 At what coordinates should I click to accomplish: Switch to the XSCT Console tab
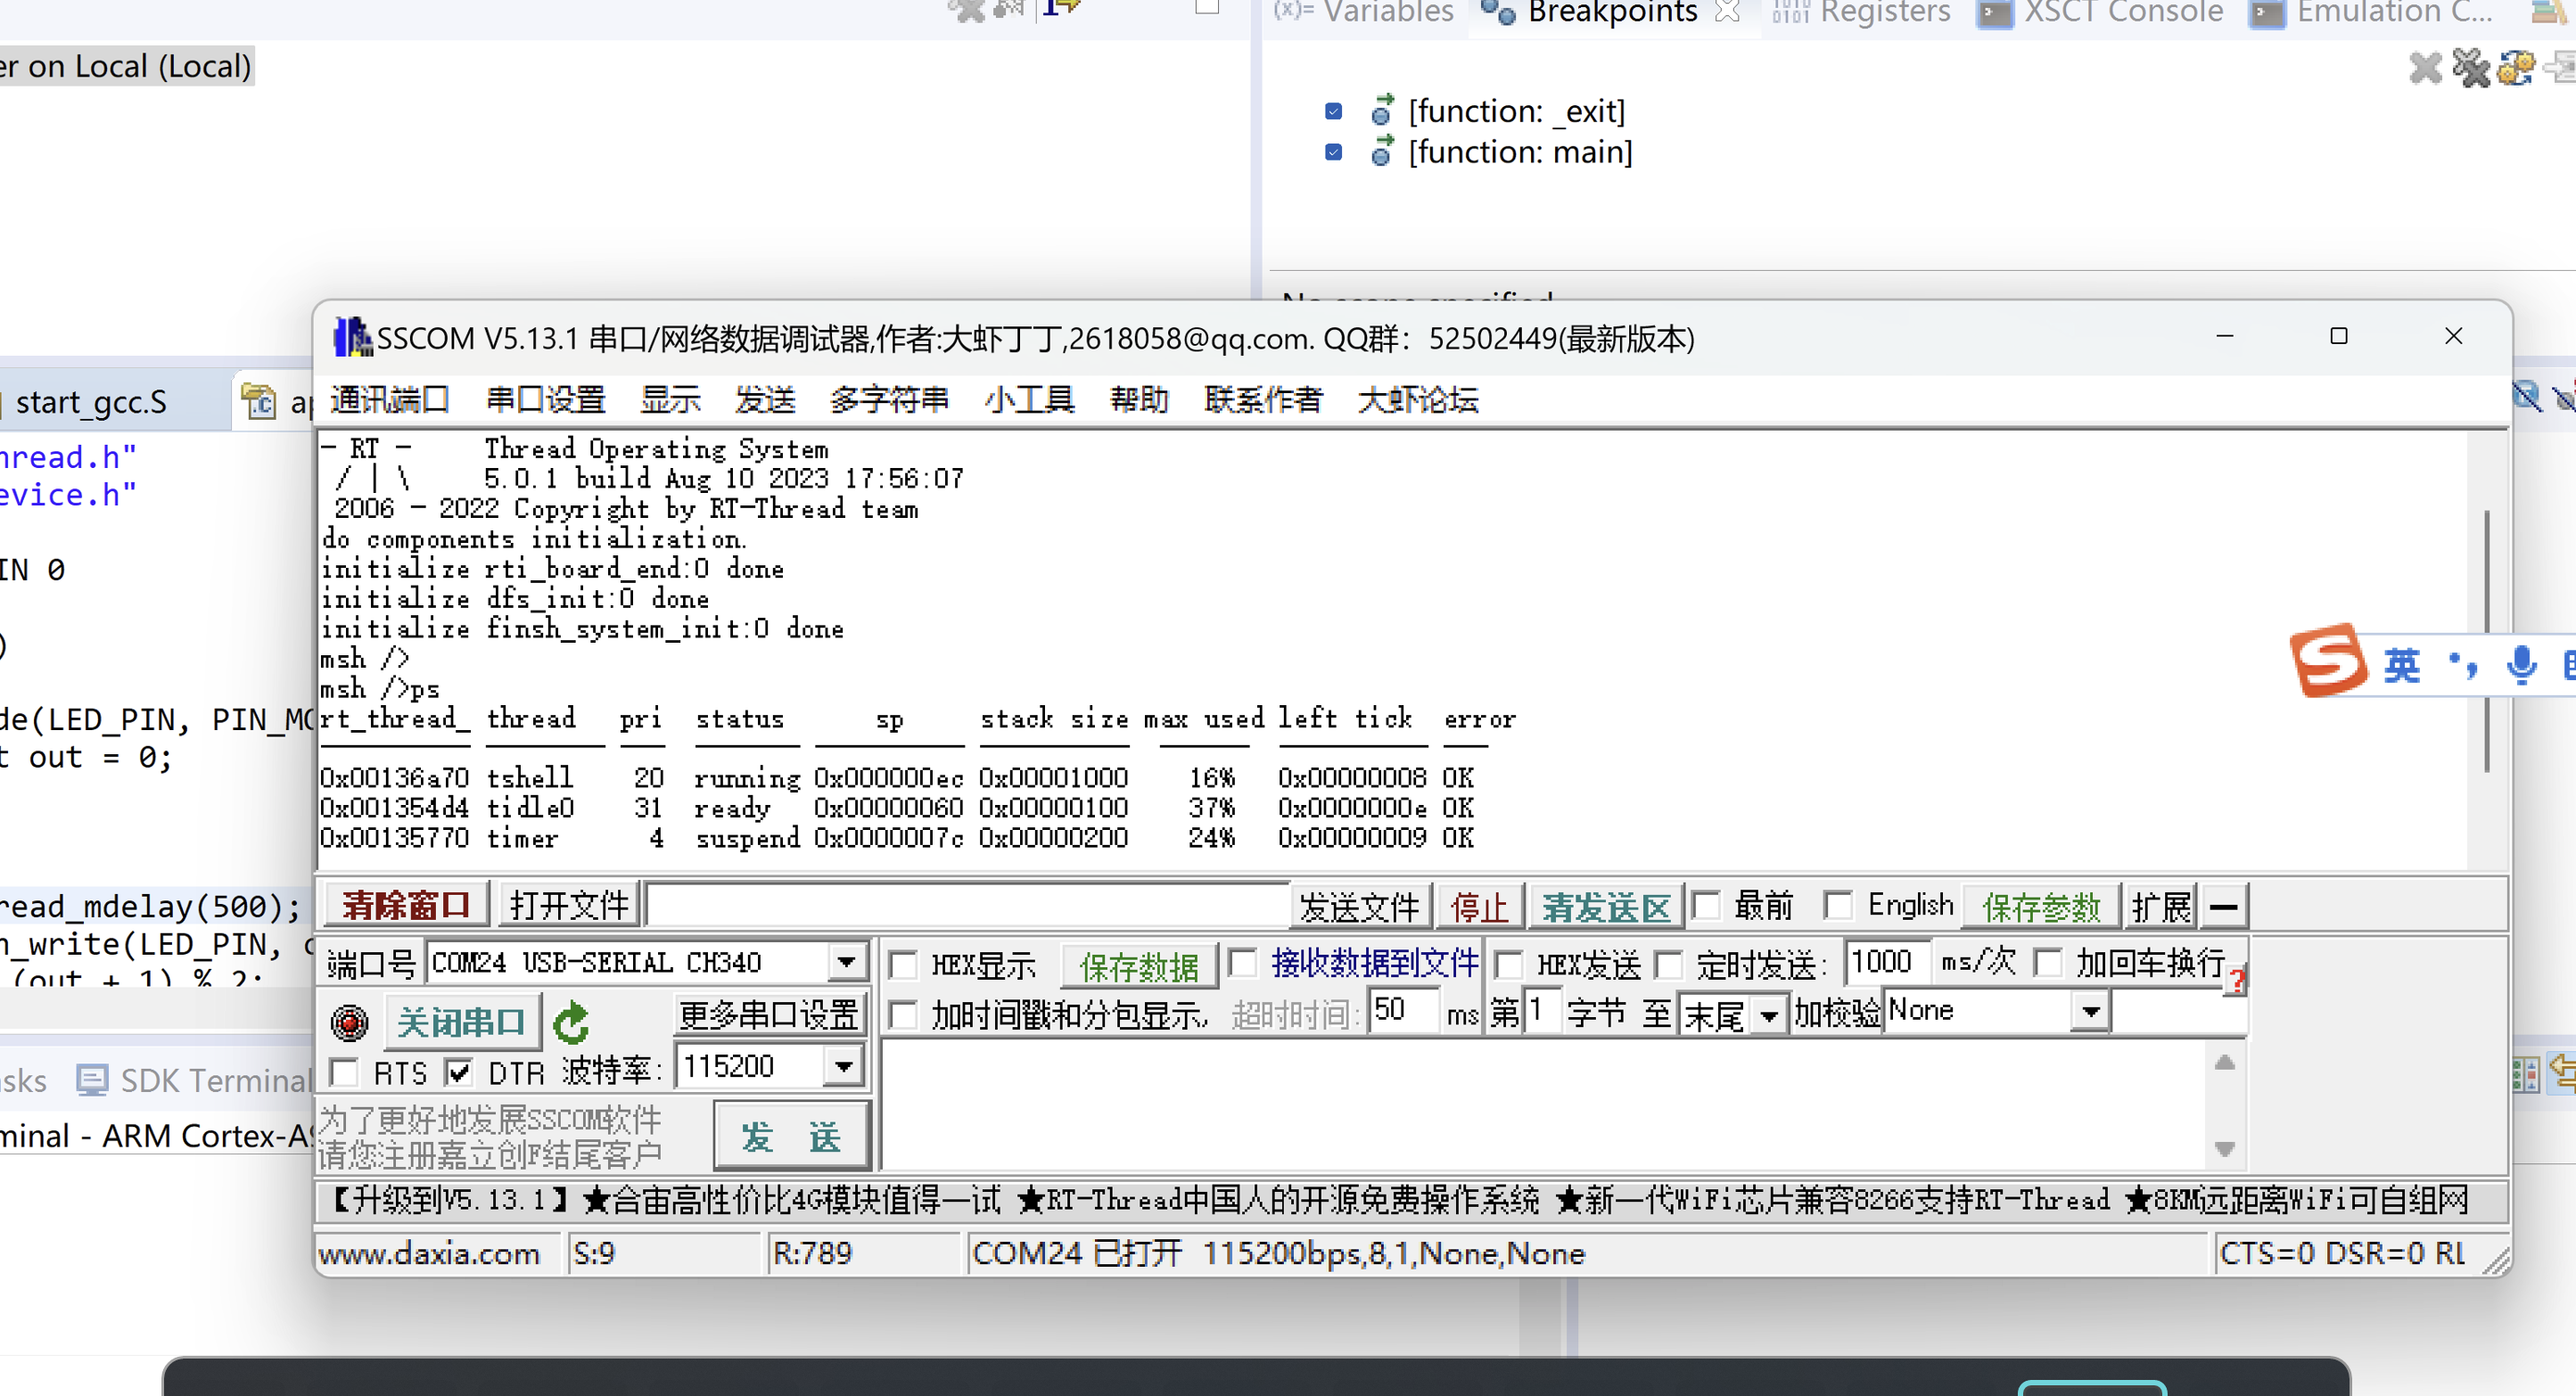tap(2100, 12)
